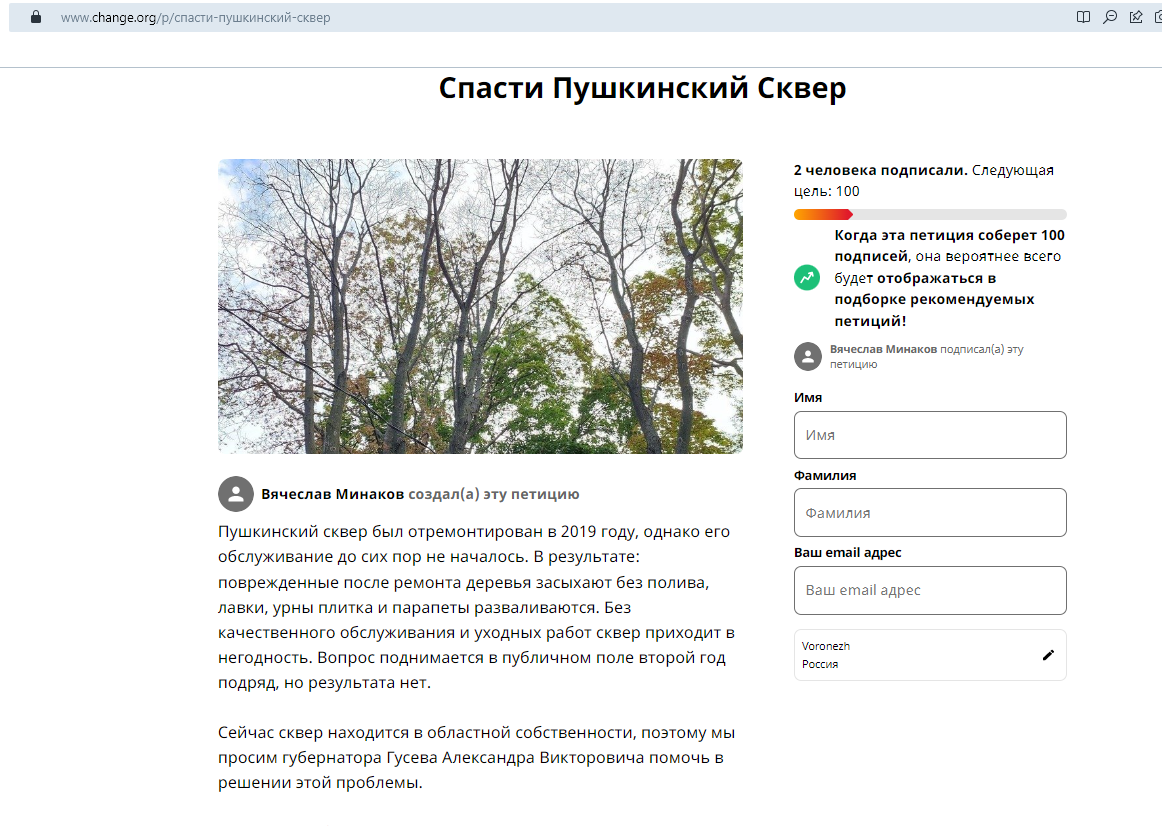Click the share page icon in address bar

1135,17
